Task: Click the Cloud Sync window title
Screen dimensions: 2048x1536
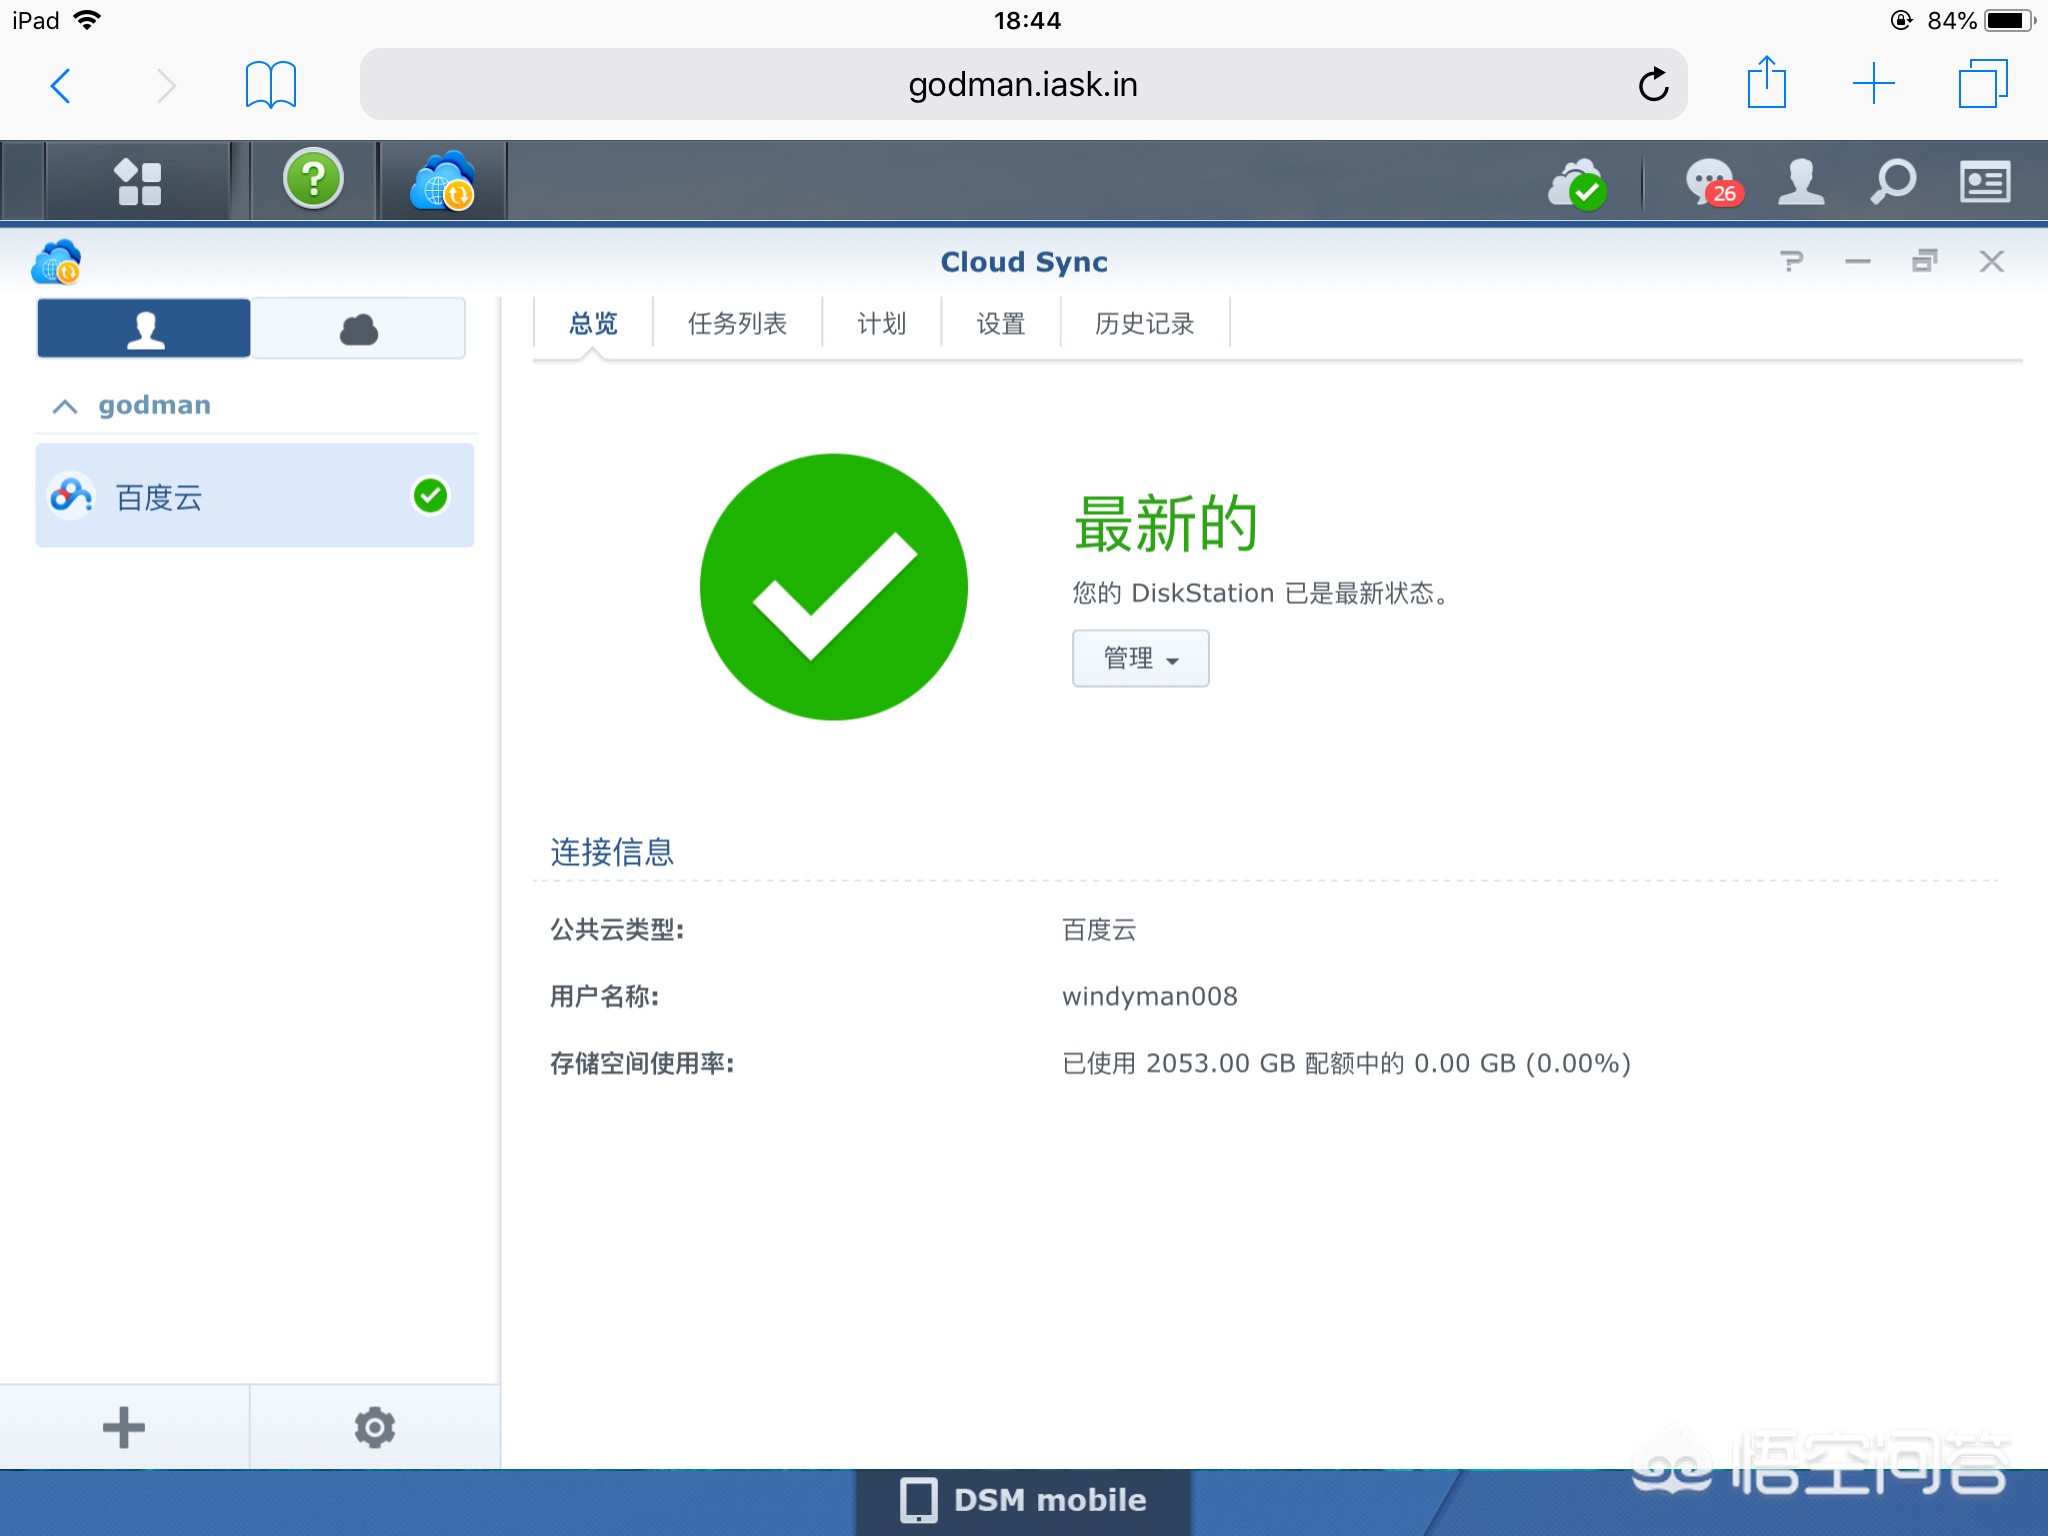Action: [x=1024, y=262]
